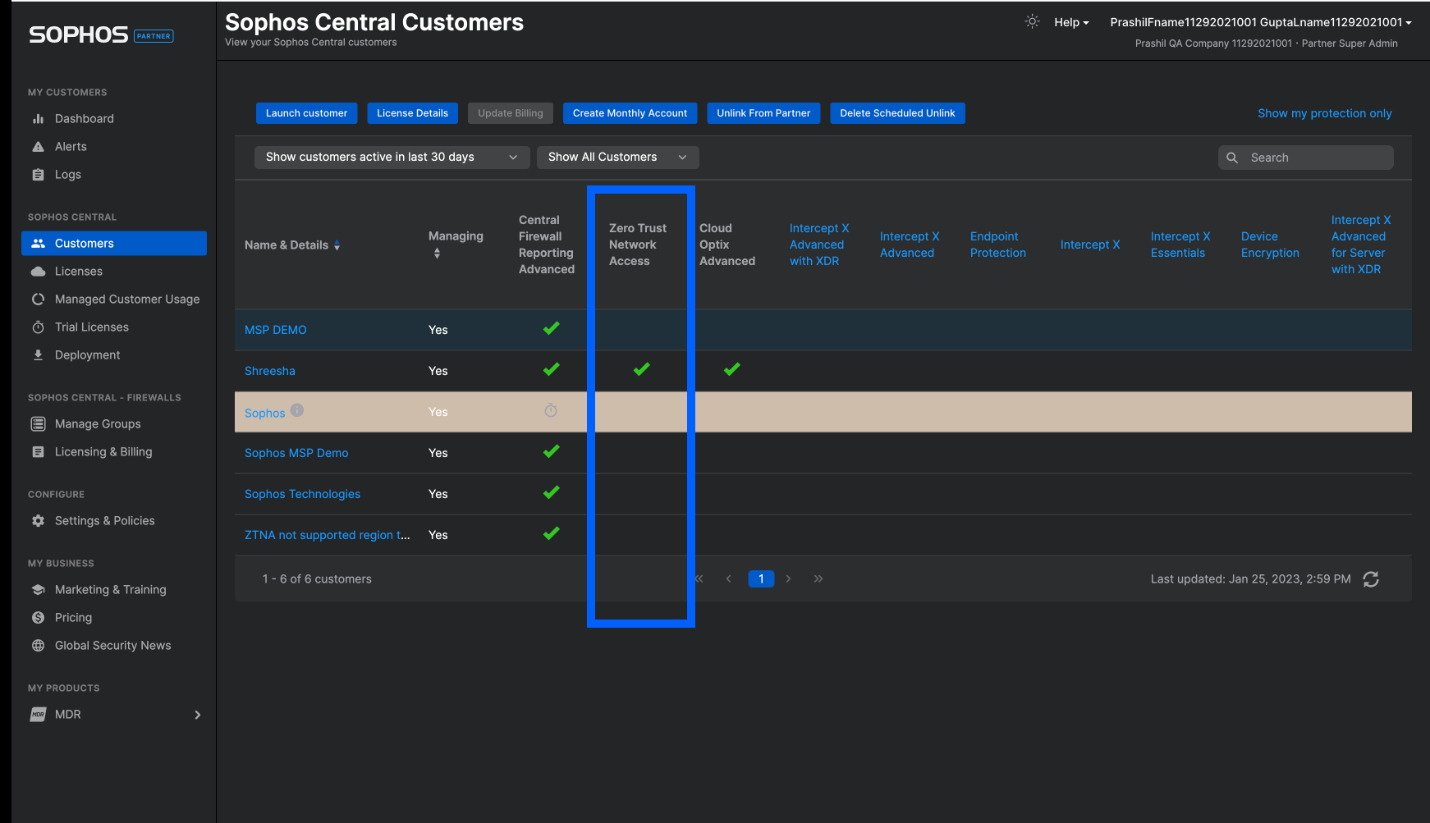Screen dimensions: 1430x823
Task: Open Dashboard in the sidebar
Action: click(x=84, y=118)
